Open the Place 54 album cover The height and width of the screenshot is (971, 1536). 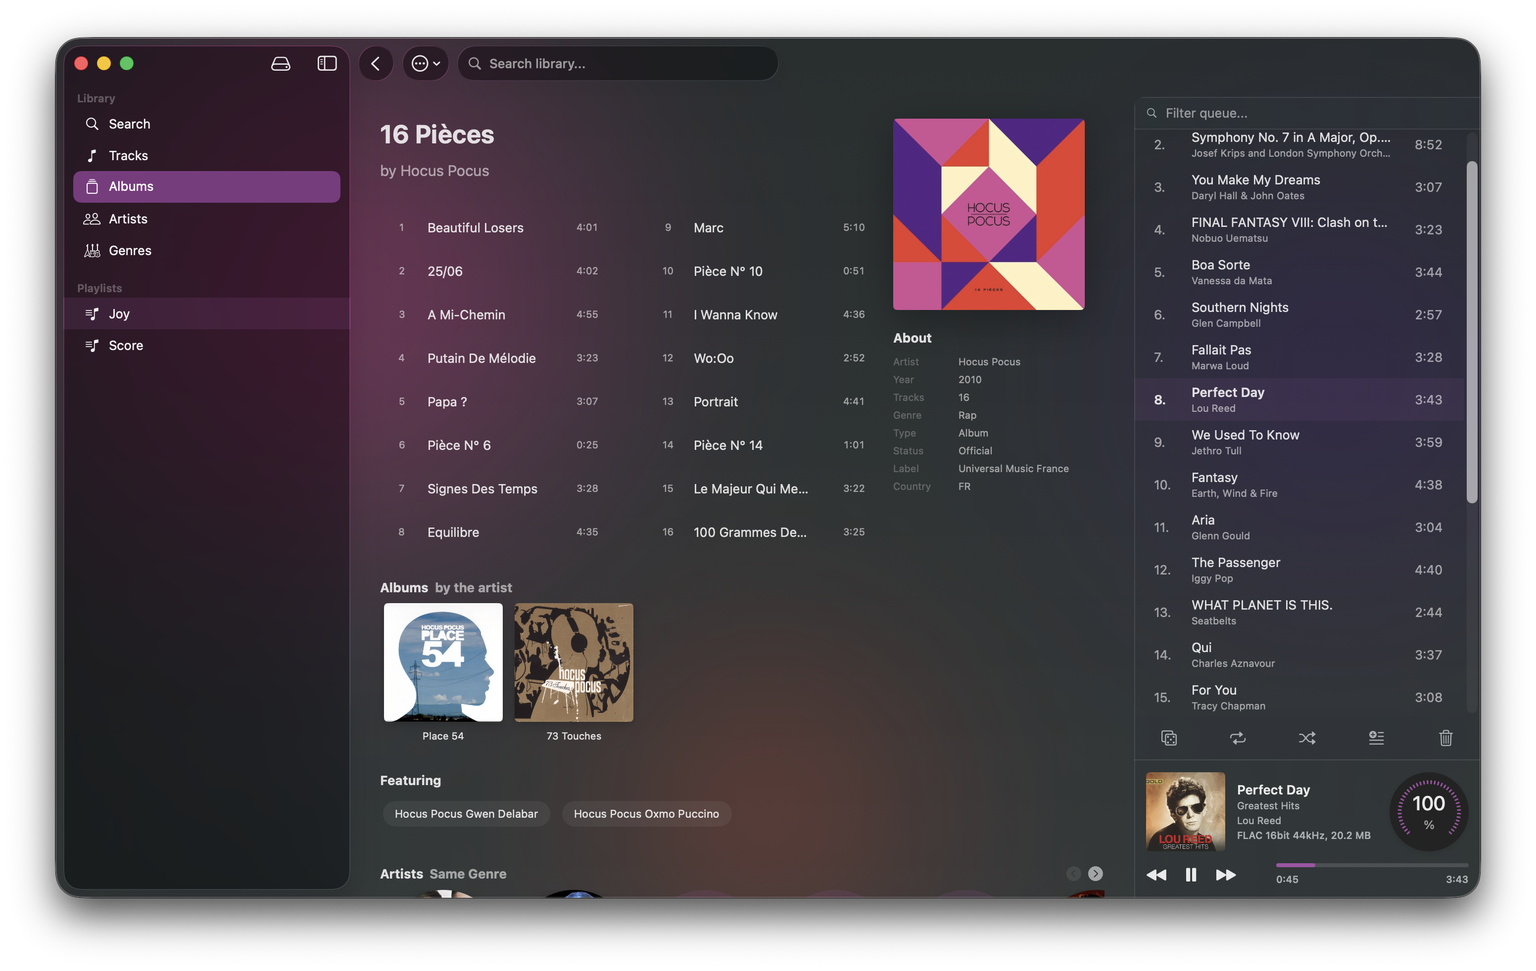442,662
